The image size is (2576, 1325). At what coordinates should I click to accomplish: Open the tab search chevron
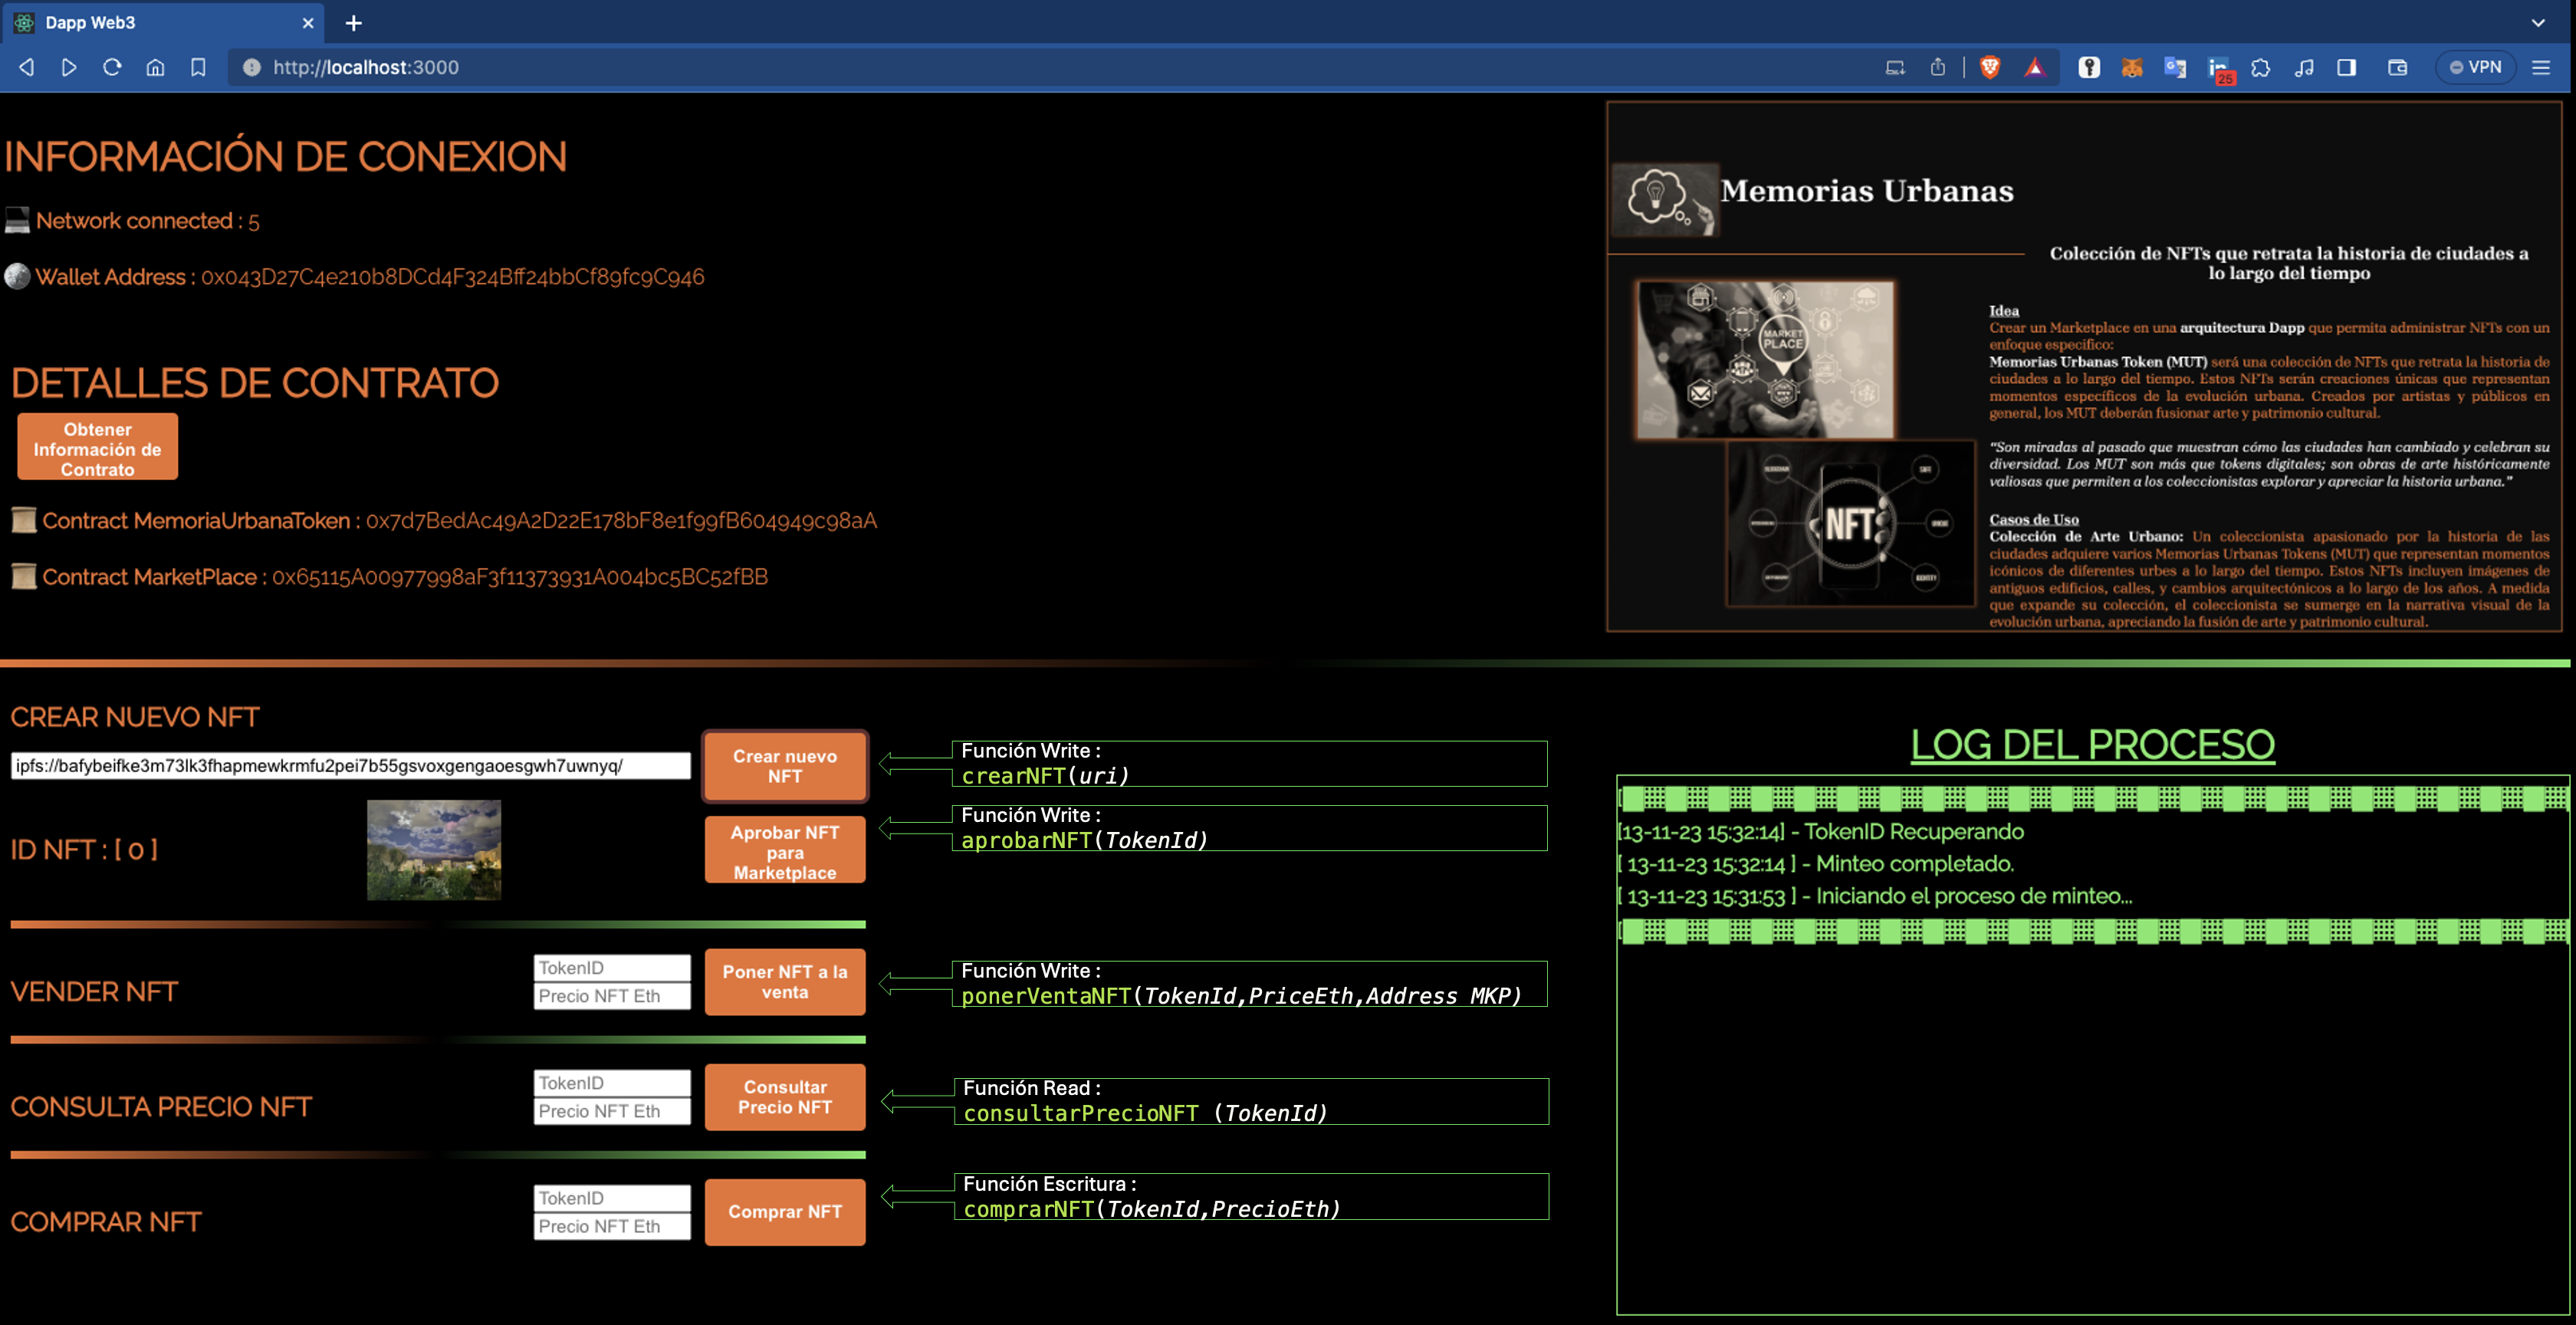tap(2538, 22)
